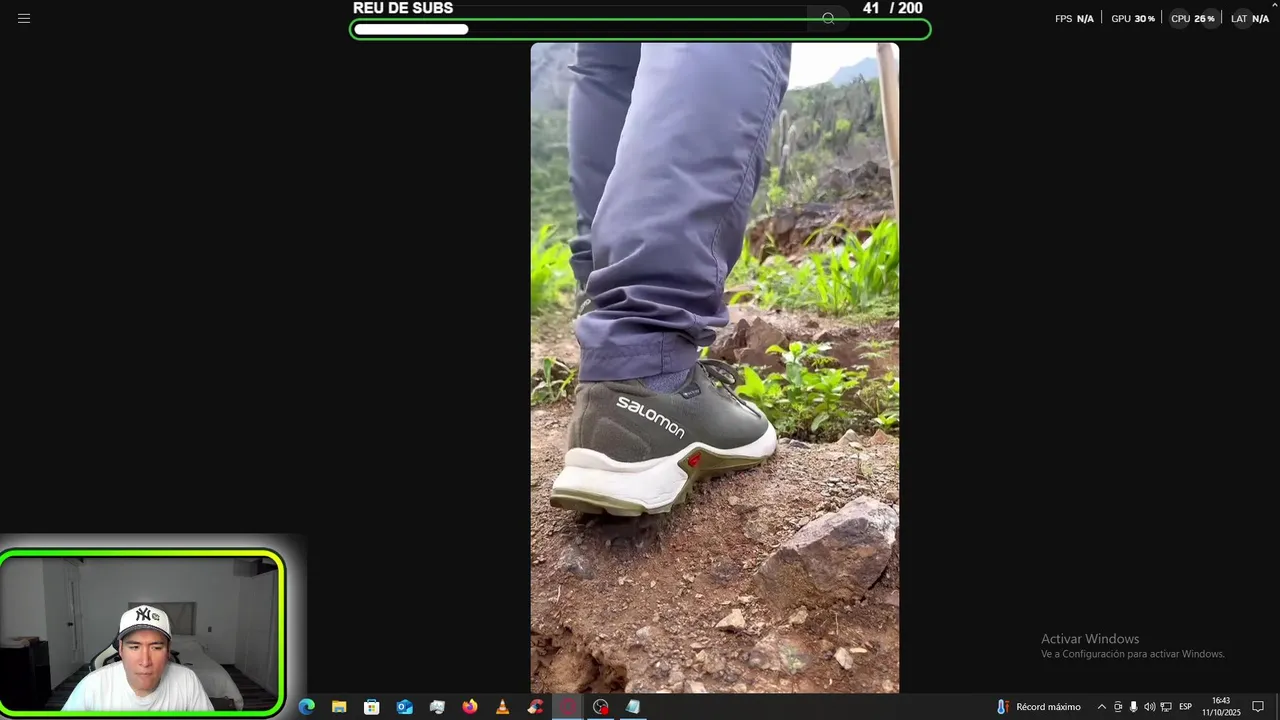Open the network tray icon
This screenshot has width=1280, height=720.
[1166, 707]
